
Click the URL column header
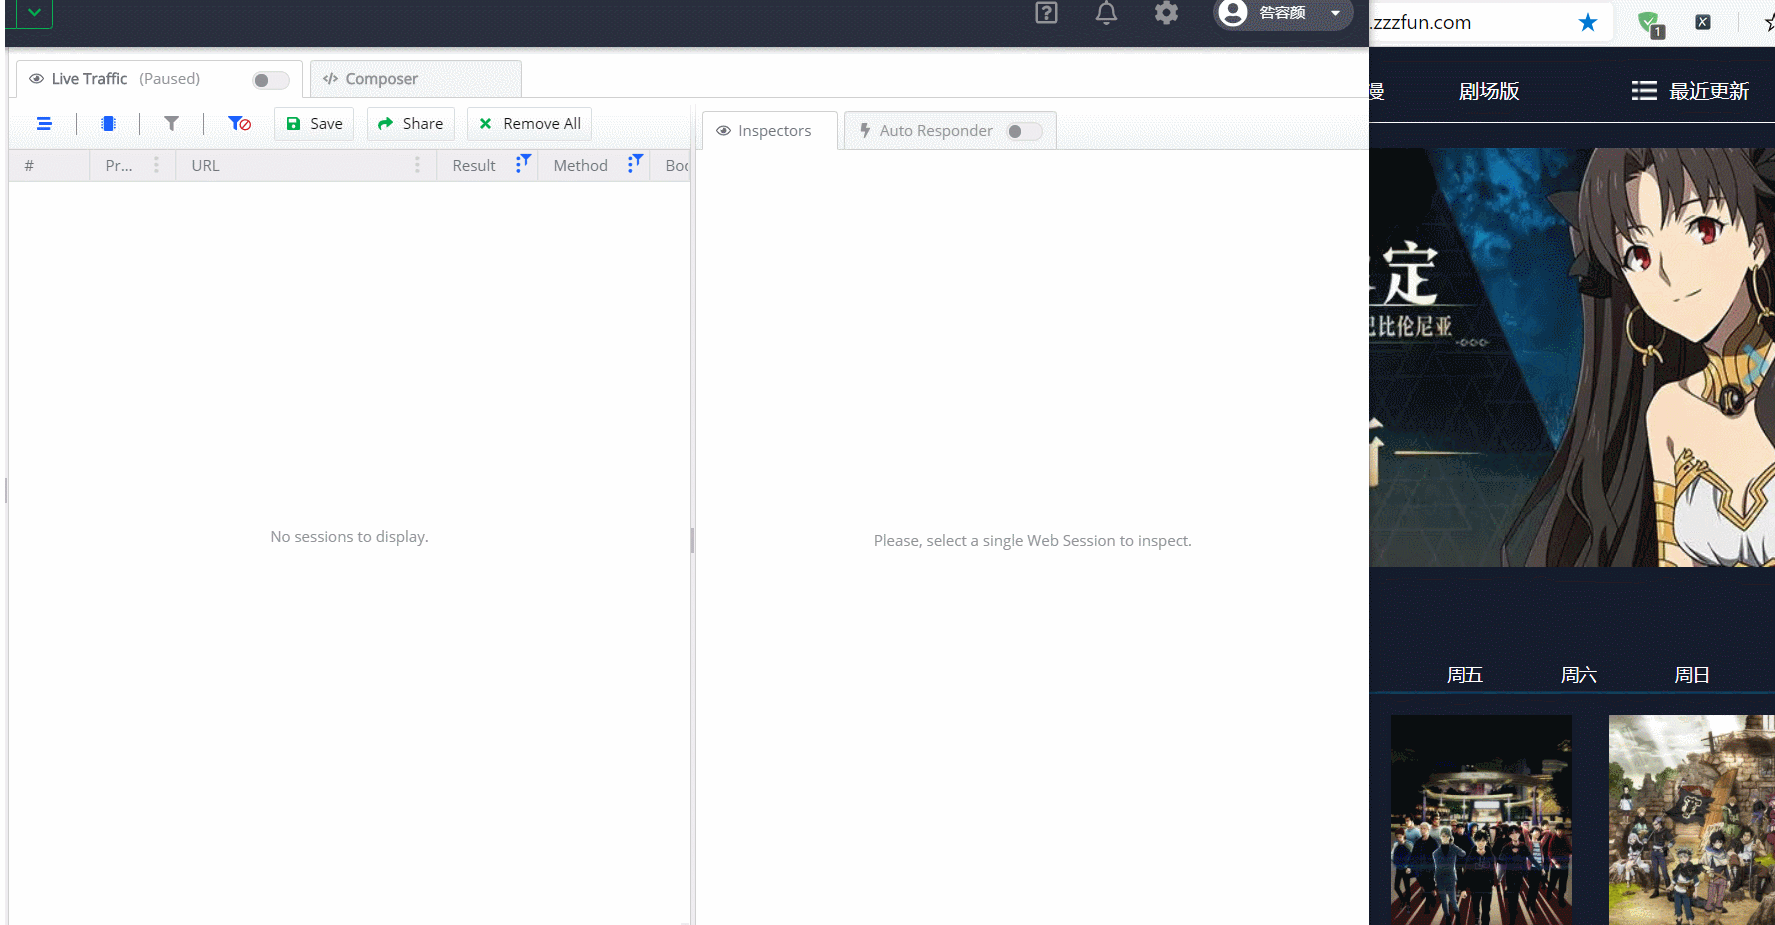(306, 165)
